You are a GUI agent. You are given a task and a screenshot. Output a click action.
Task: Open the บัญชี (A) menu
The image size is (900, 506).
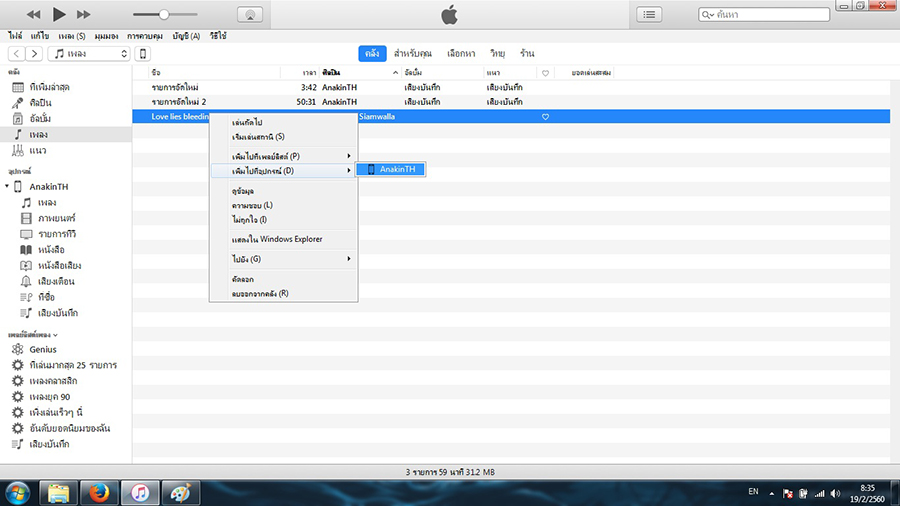click(186, 36)
